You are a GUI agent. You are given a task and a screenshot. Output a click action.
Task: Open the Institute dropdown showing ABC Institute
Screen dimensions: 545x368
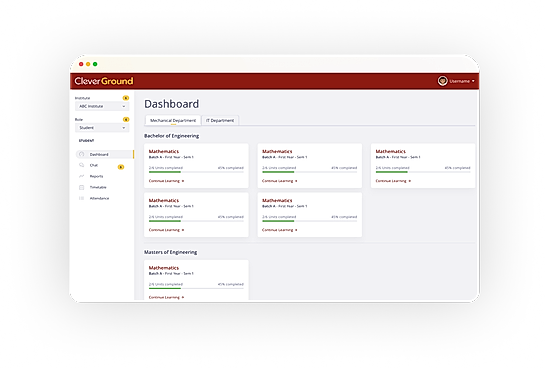pyautogui.click(x=102, y=106)
